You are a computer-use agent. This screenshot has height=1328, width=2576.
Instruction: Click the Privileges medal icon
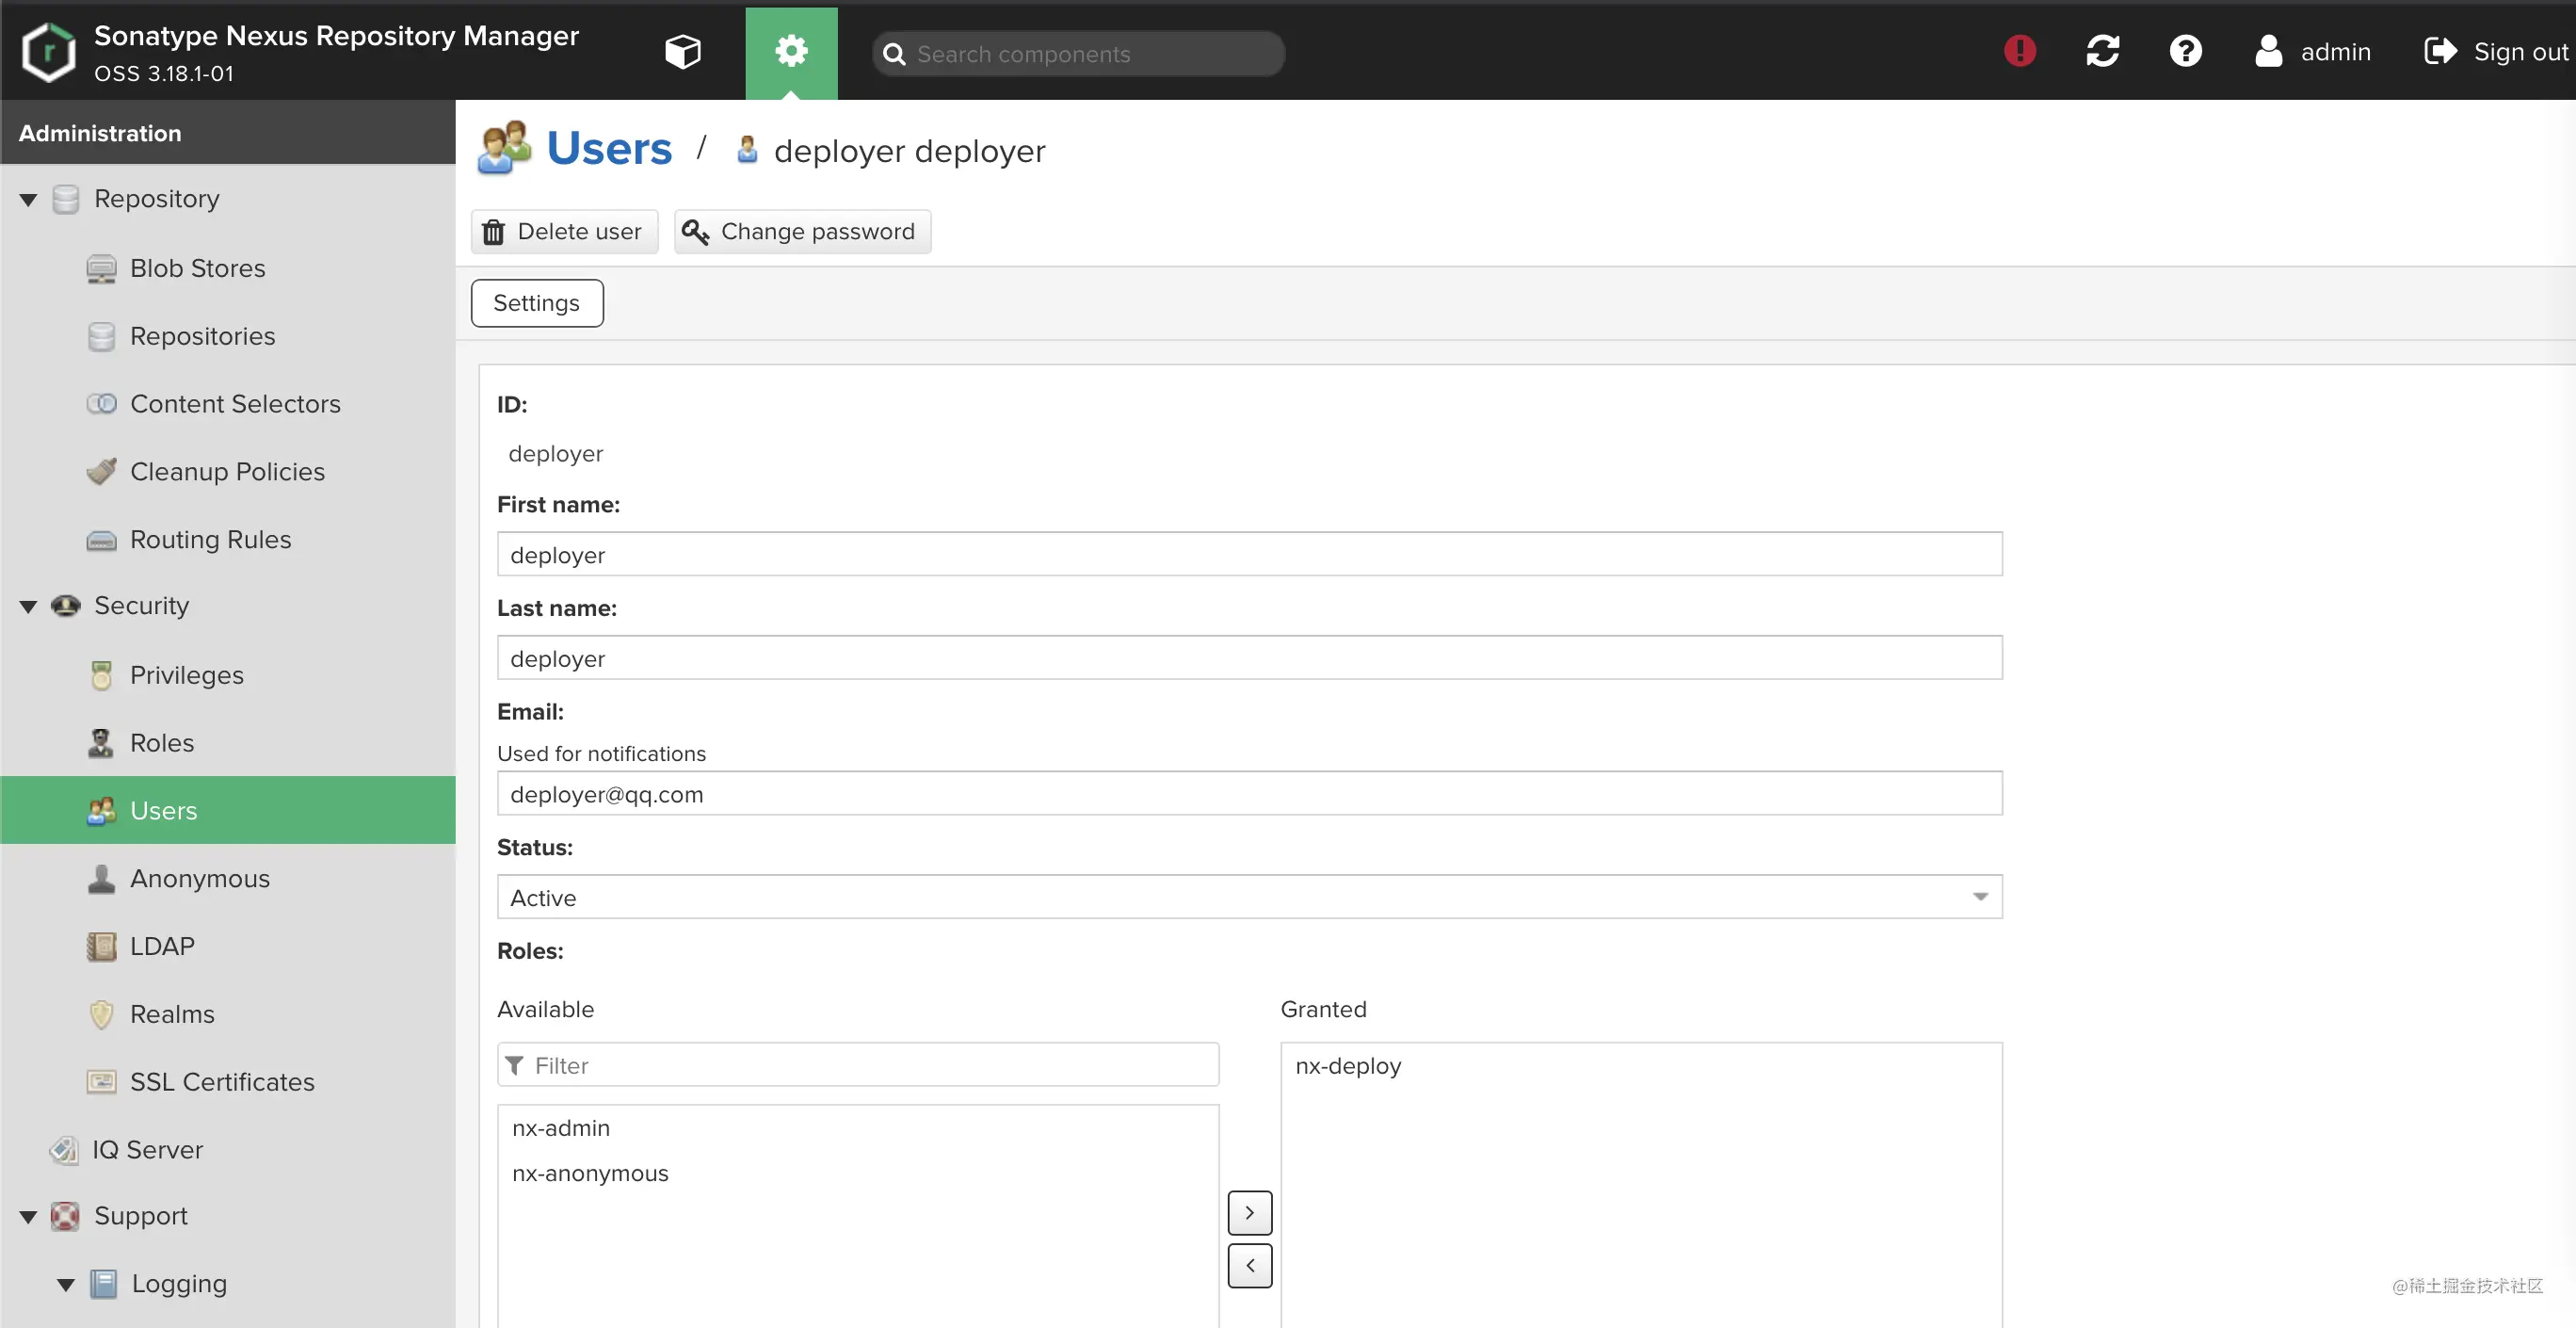tap(100, 675)
